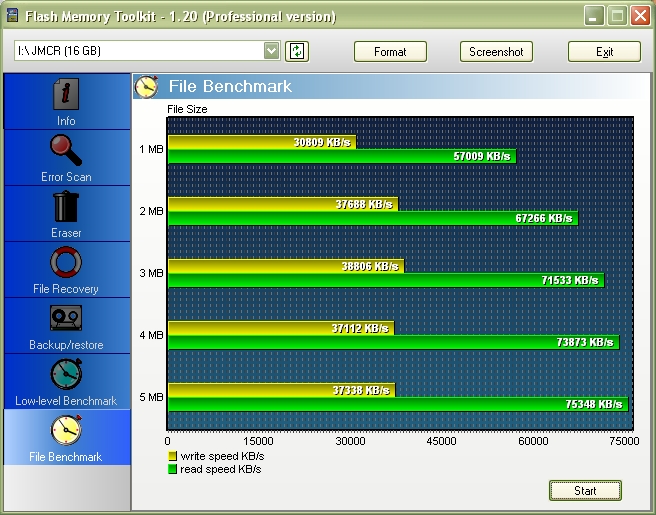
Task: Click the application icon in title bar
Action: tap(12, 16)
